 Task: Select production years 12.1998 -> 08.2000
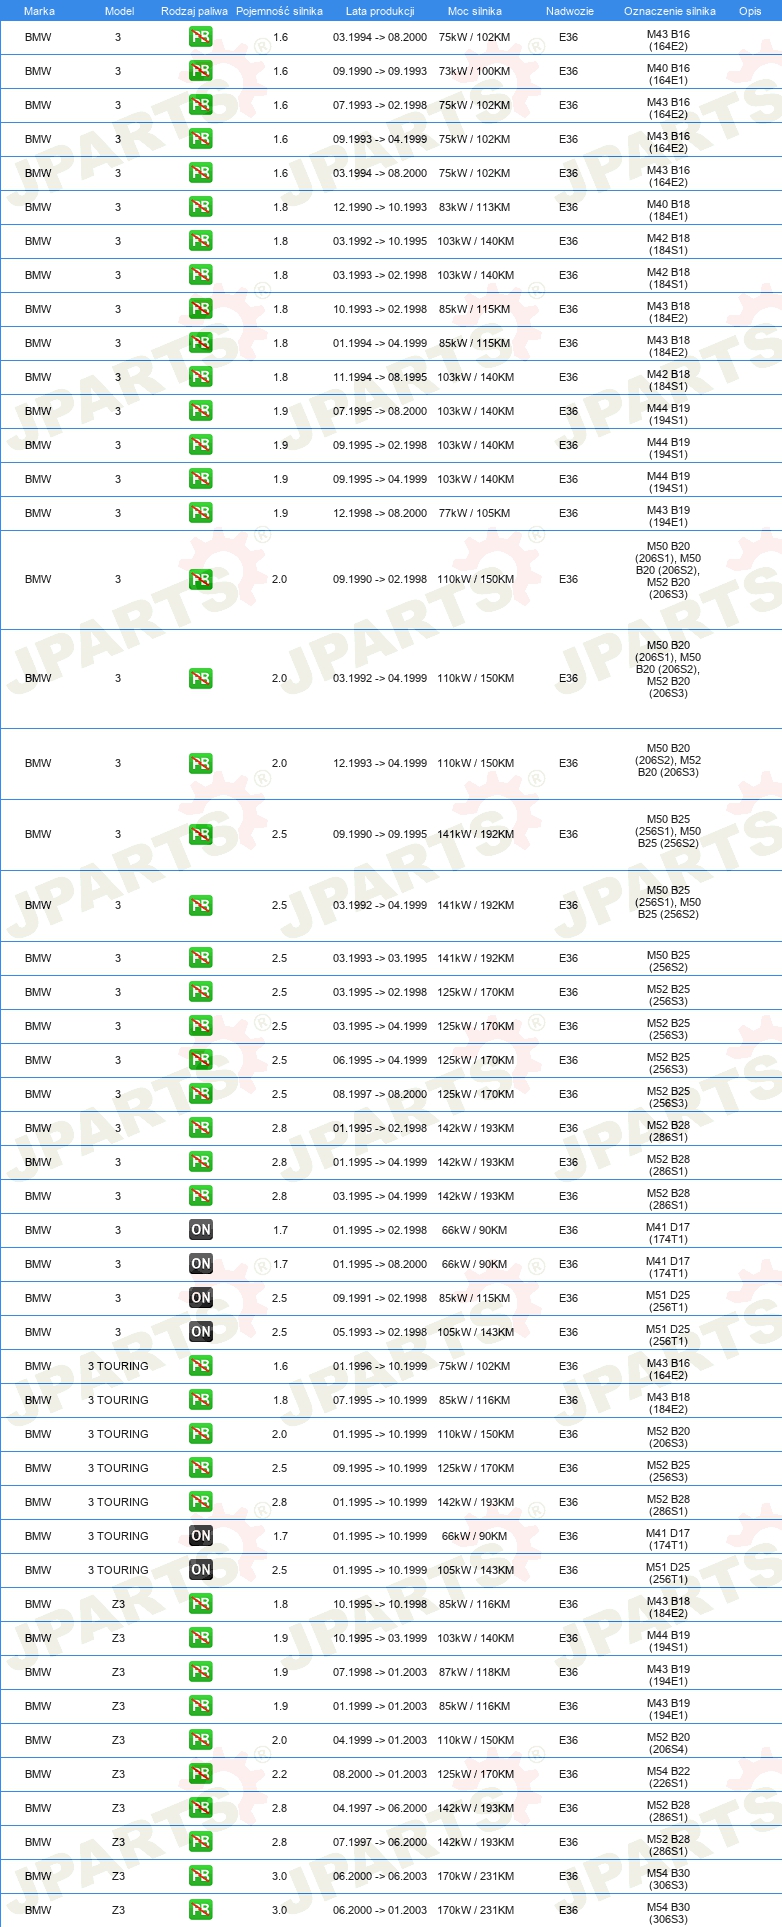[x=380, y=513]
